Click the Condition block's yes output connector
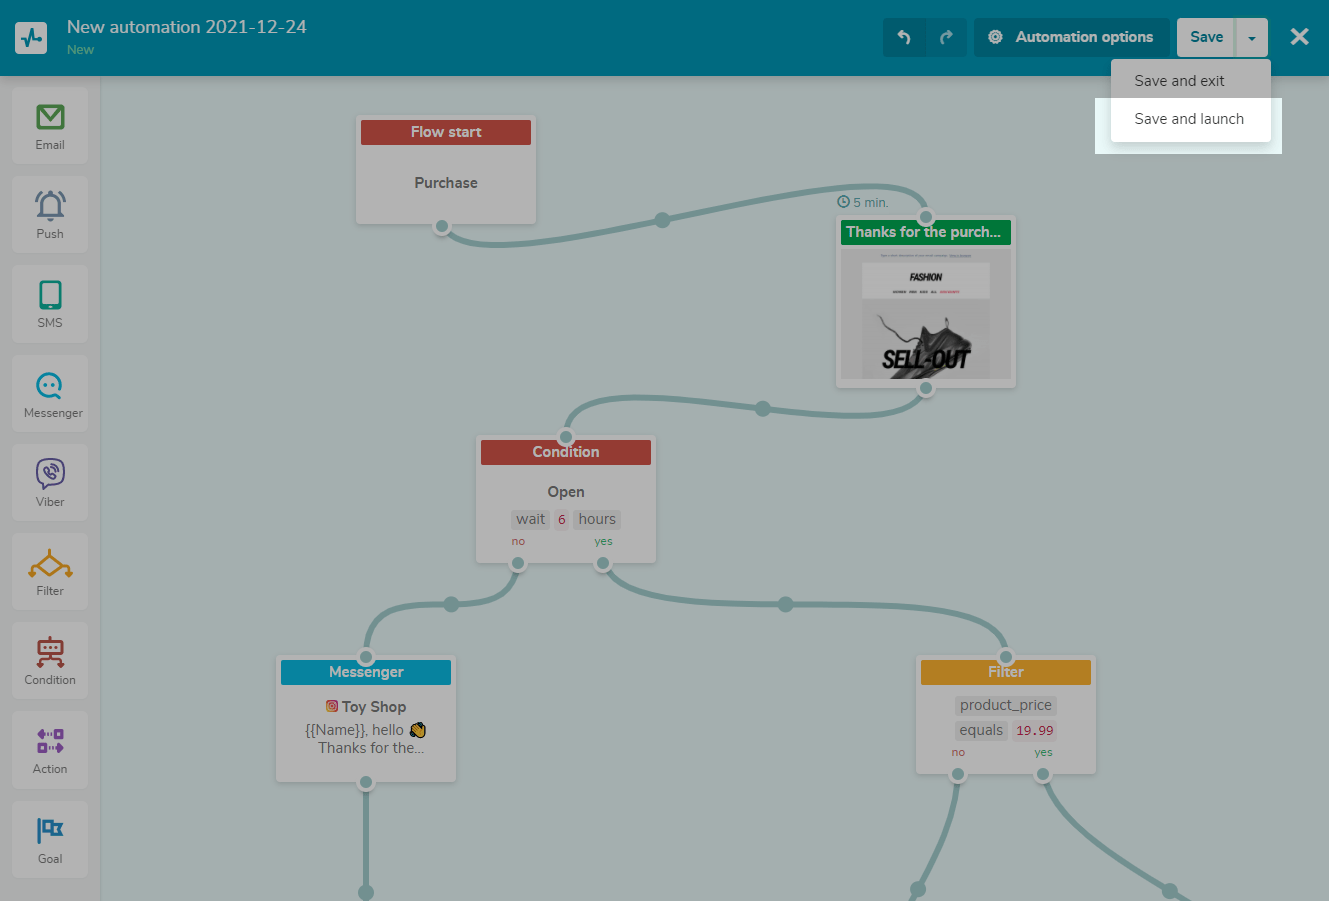 pos(603,563)
